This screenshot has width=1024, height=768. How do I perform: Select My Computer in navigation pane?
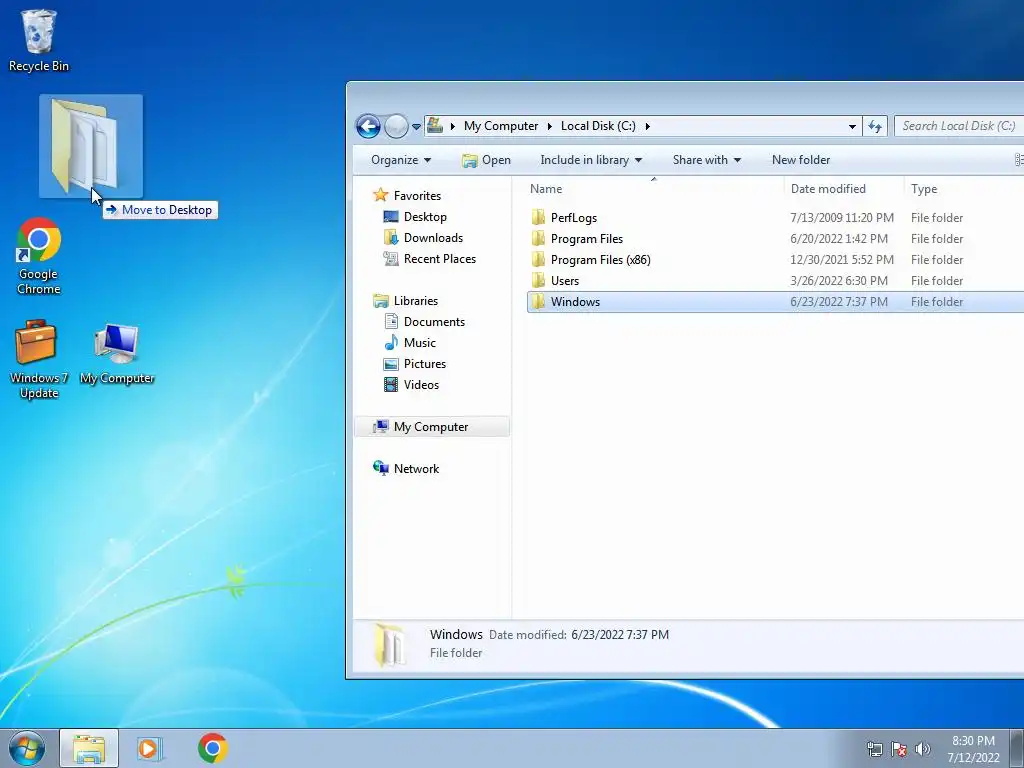point(431,427)
